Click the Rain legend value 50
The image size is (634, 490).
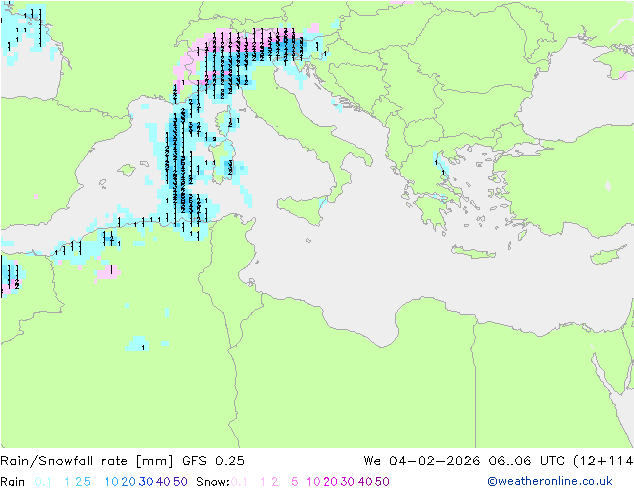180,482
